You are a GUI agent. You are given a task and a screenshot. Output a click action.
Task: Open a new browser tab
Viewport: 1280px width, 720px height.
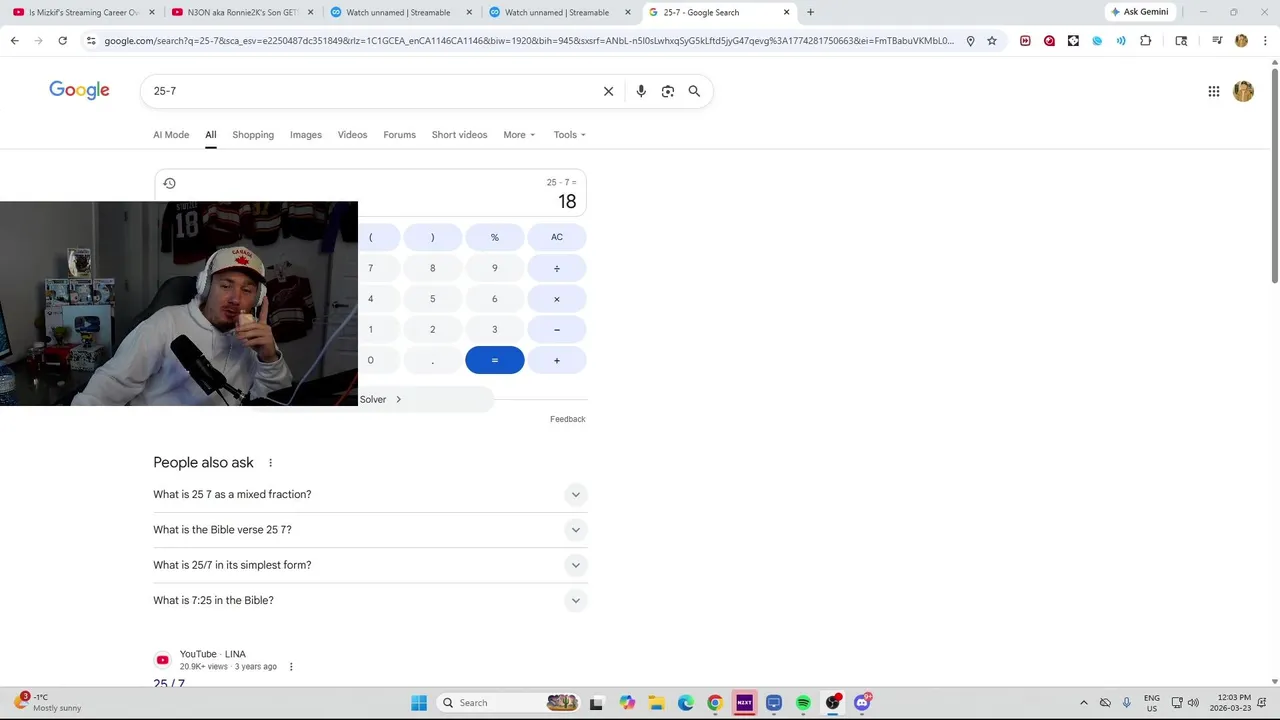810,12
